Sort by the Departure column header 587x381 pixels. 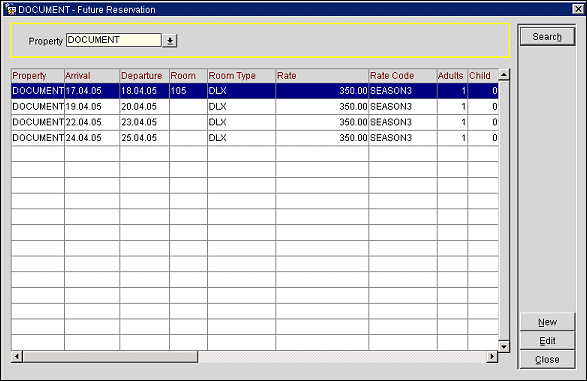[x=145, y=76]
